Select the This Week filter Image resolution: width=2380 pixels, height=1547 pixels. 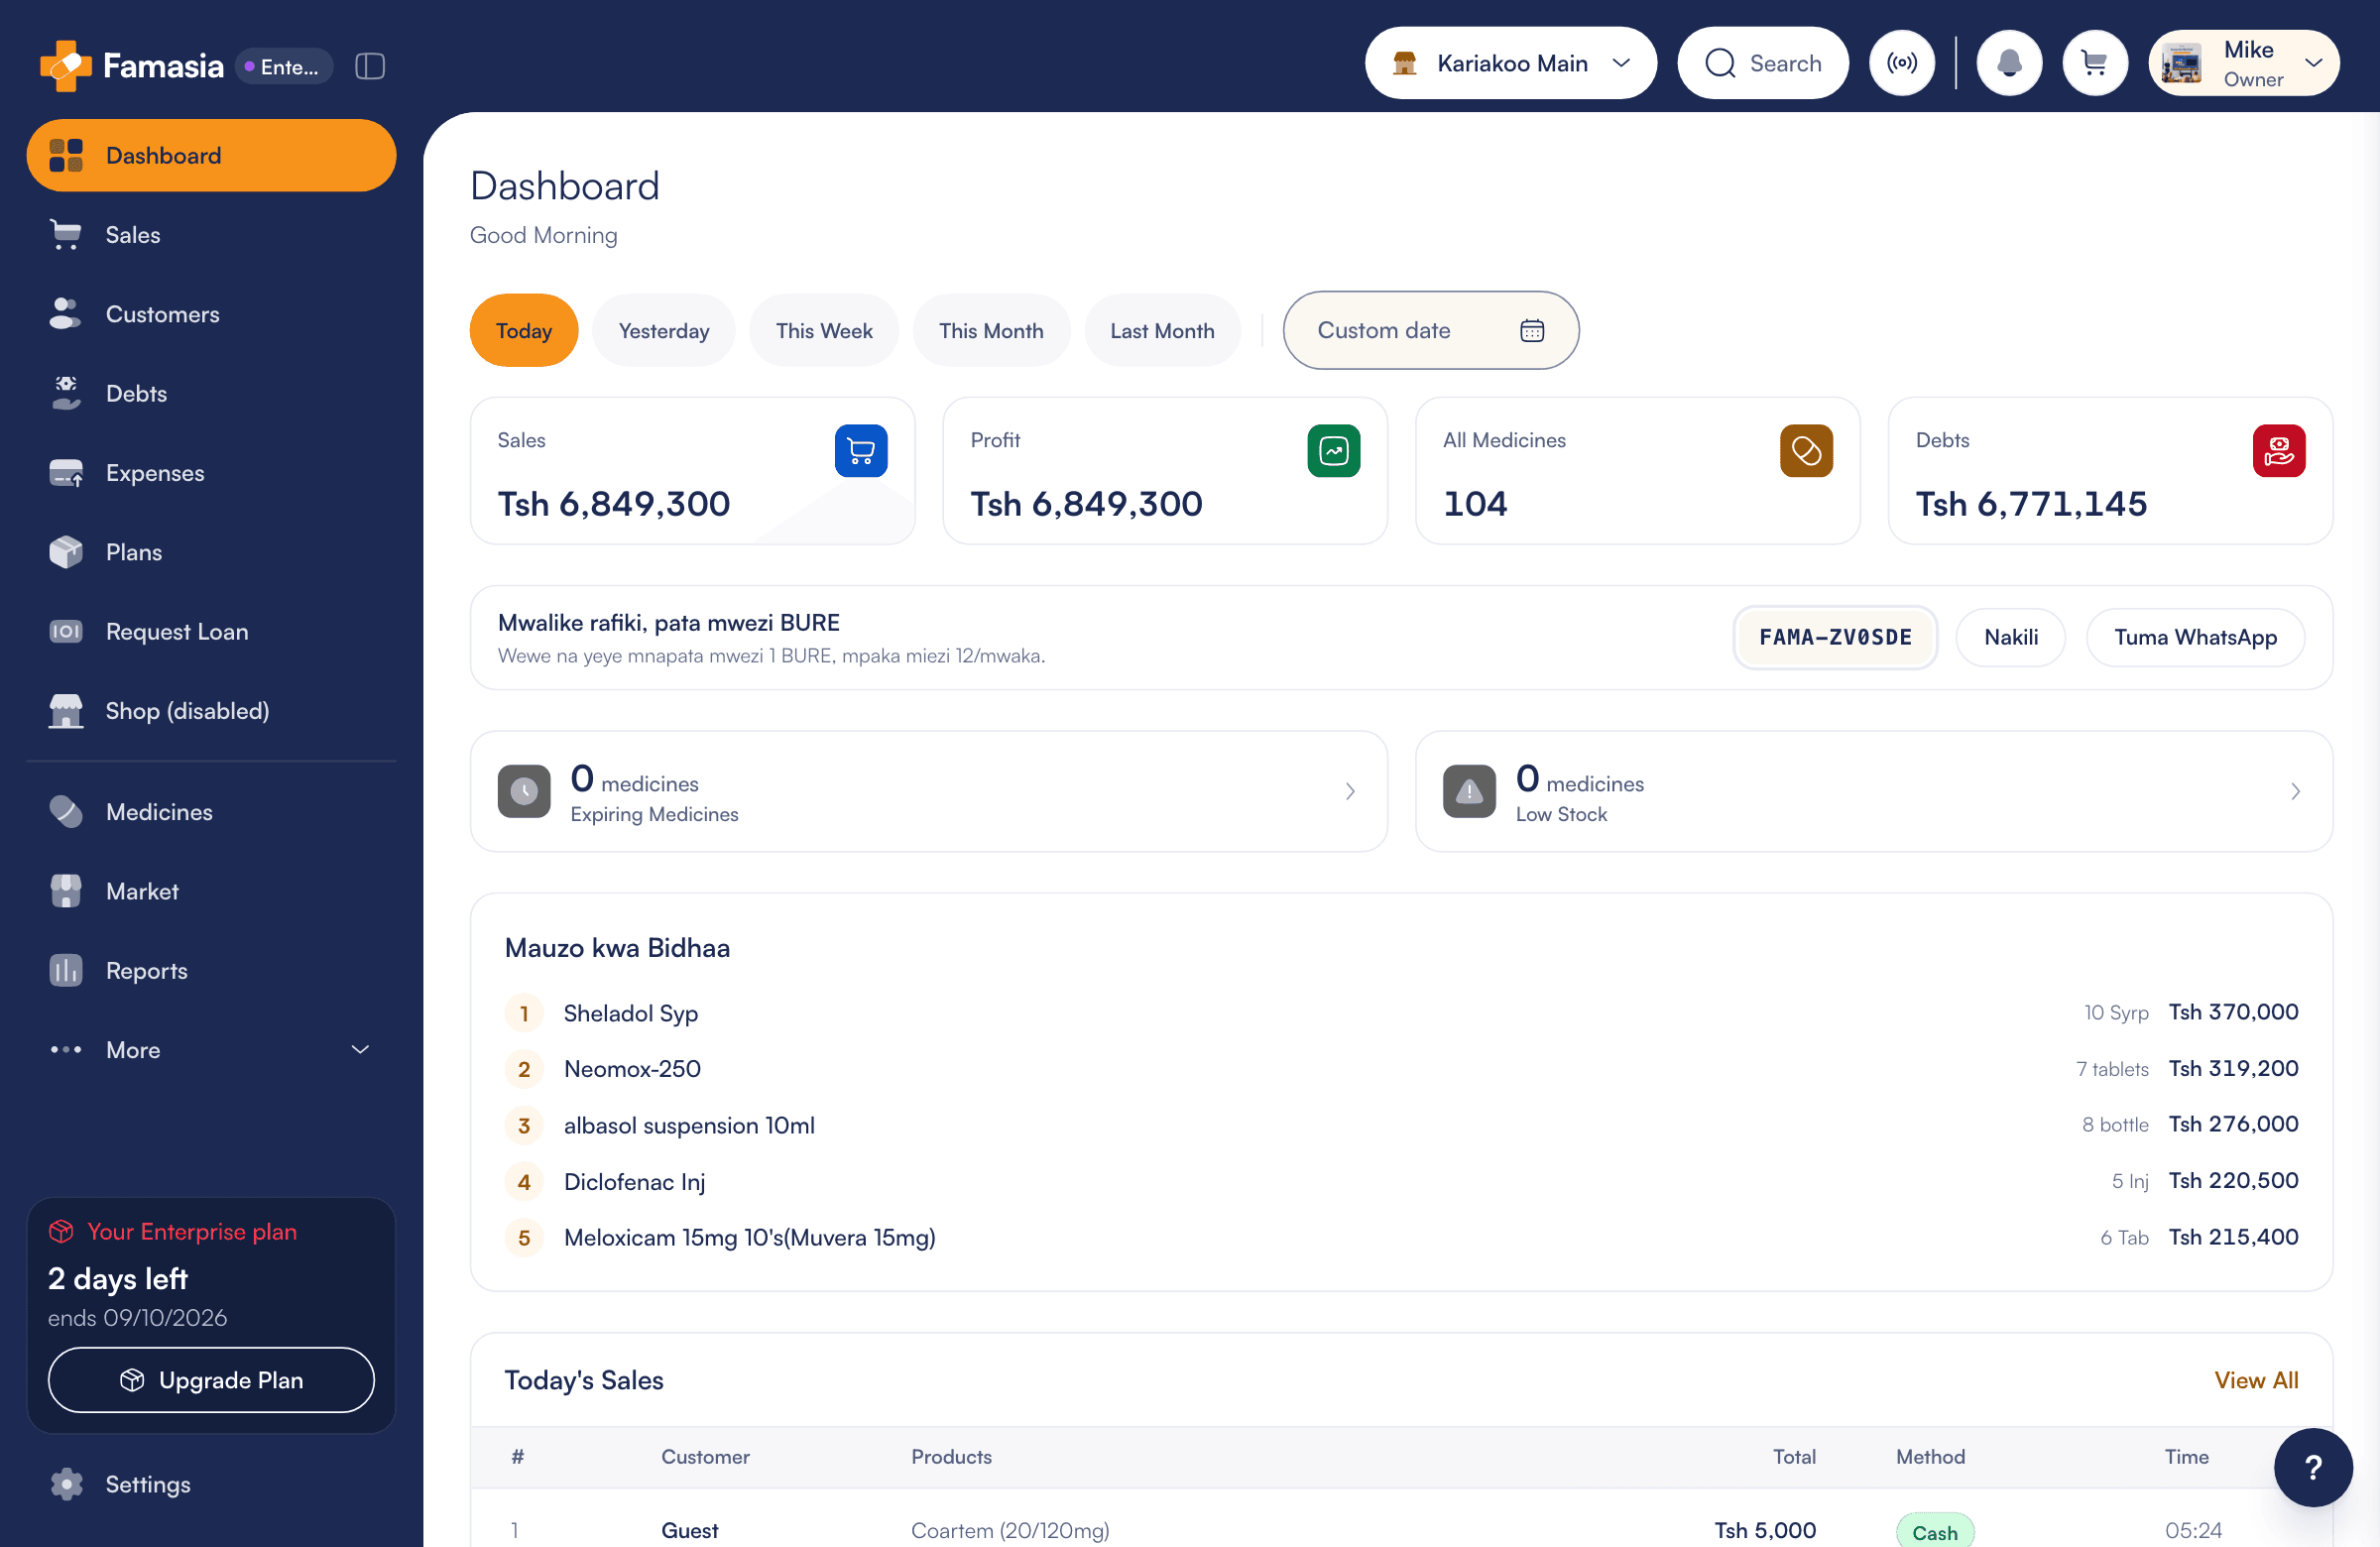point(824,330)
